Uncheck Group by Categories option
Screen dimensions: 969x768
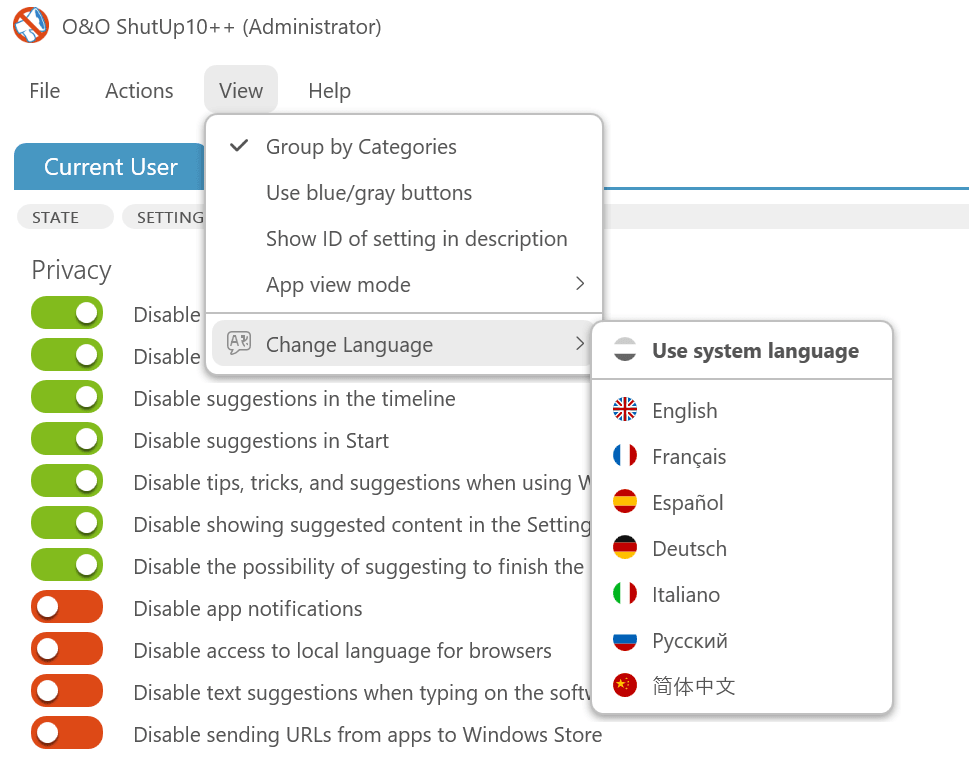pos(361,147)
